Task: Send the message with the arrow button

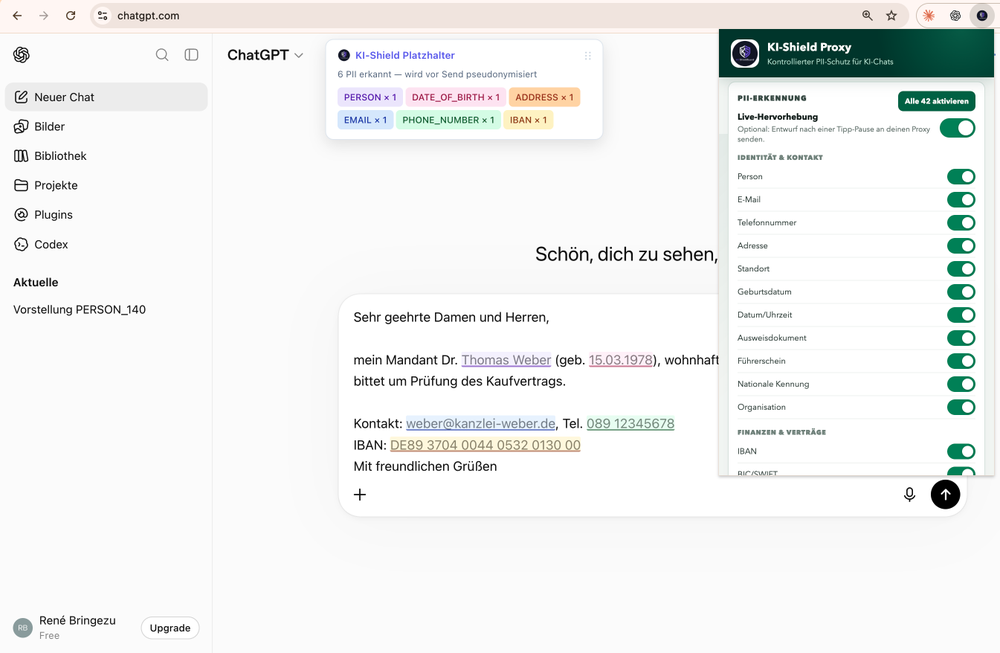Action: [945, 494]
